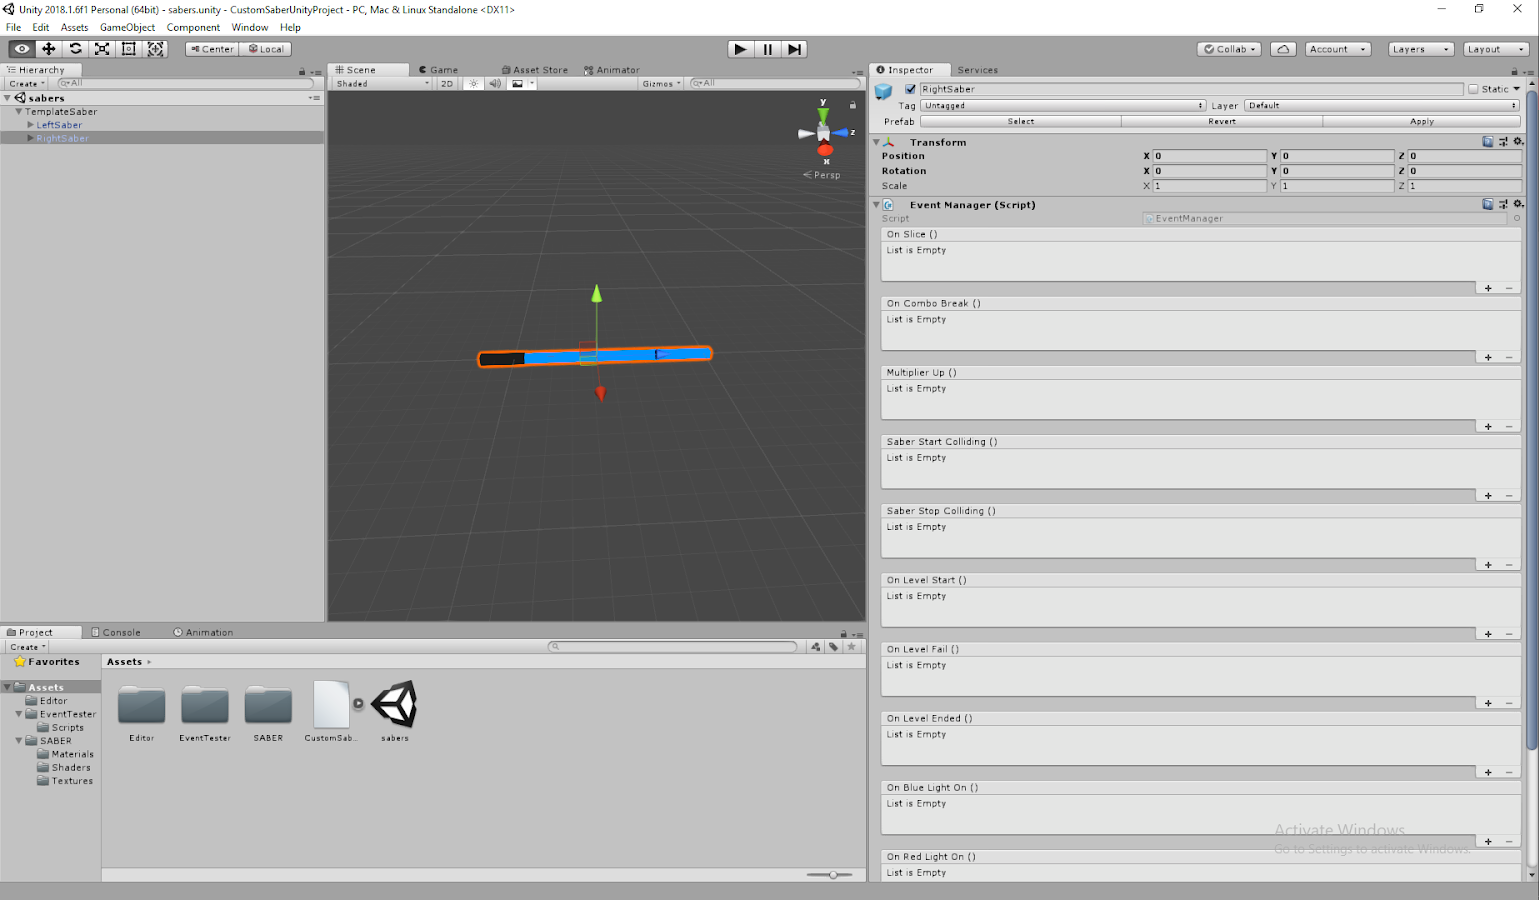Add an entry to On Slice list
This screenshot has width=1539, height=900.
(x=1488, y=288)
